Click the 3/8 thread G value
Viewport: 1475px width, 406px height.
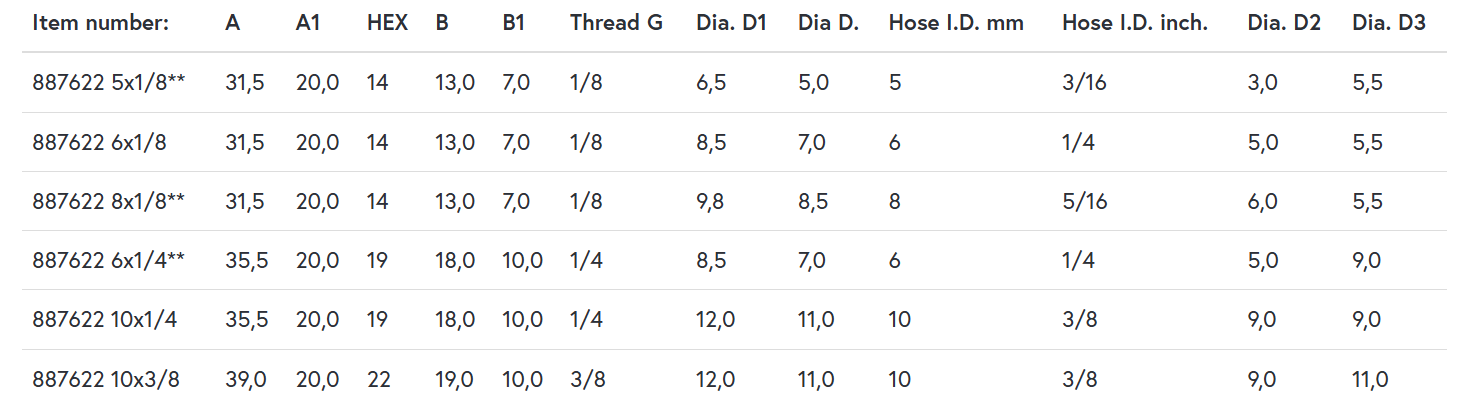click(x=586, y=380)
